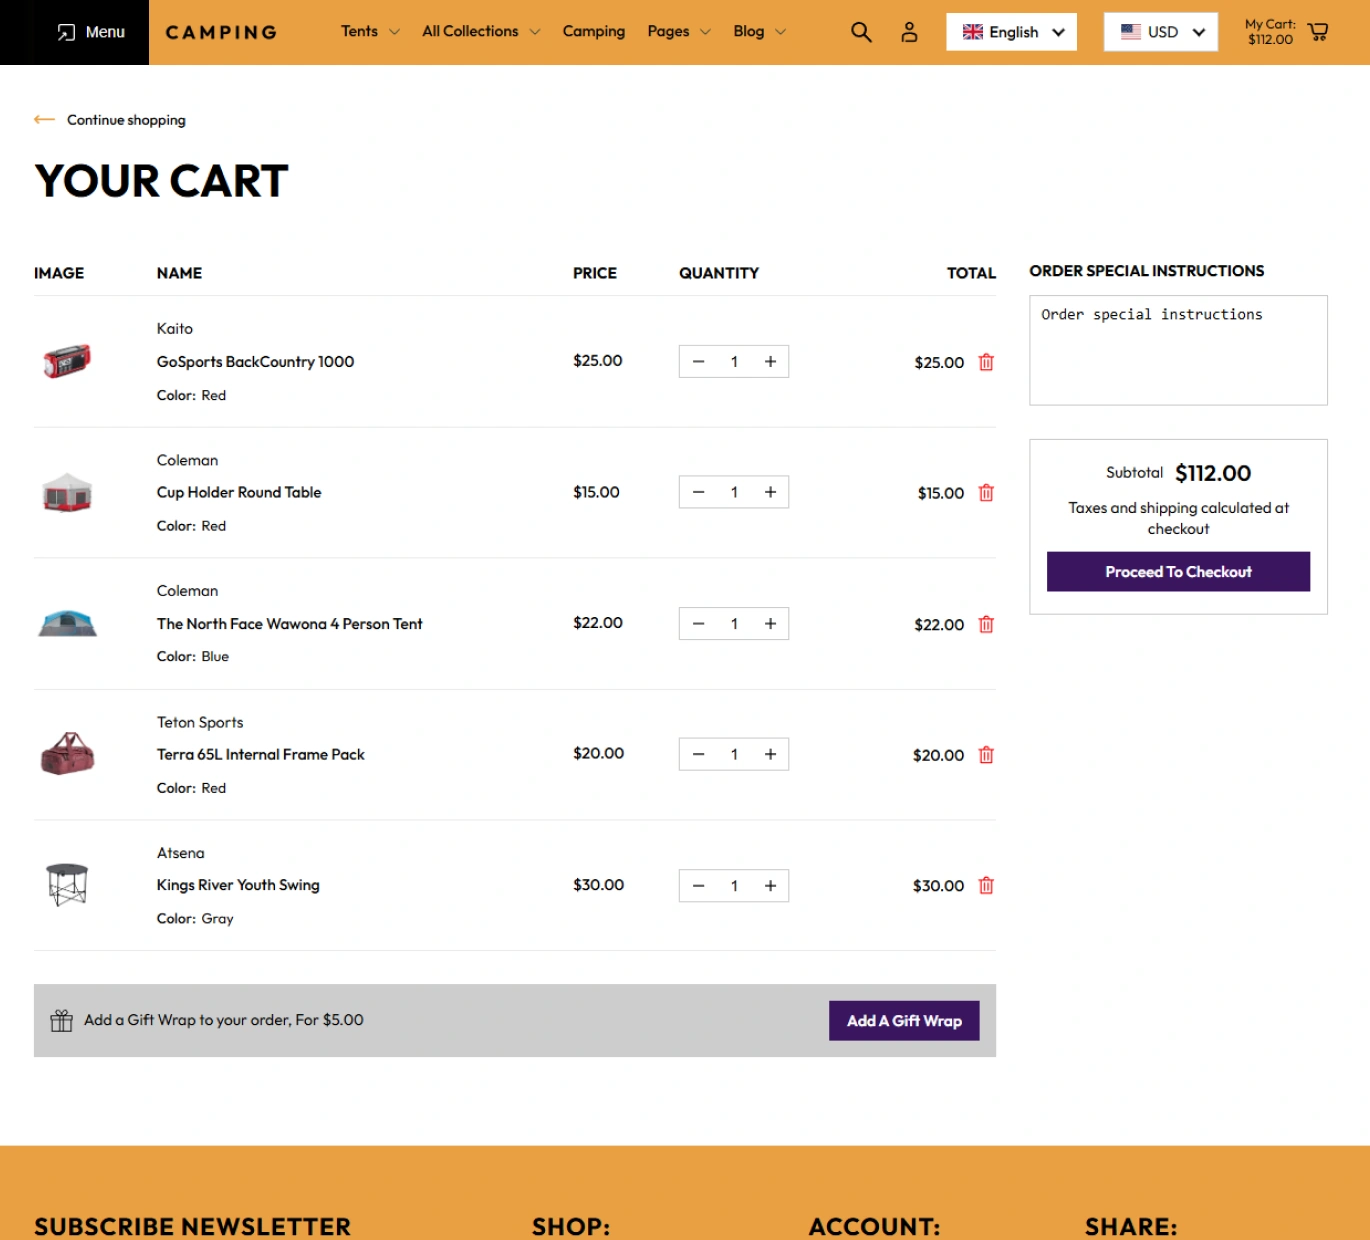The height and width of the screenshot is (1240, 1370).
Task: Click the gift box icon in gift wrap bar
Action: click(62, 1020)
